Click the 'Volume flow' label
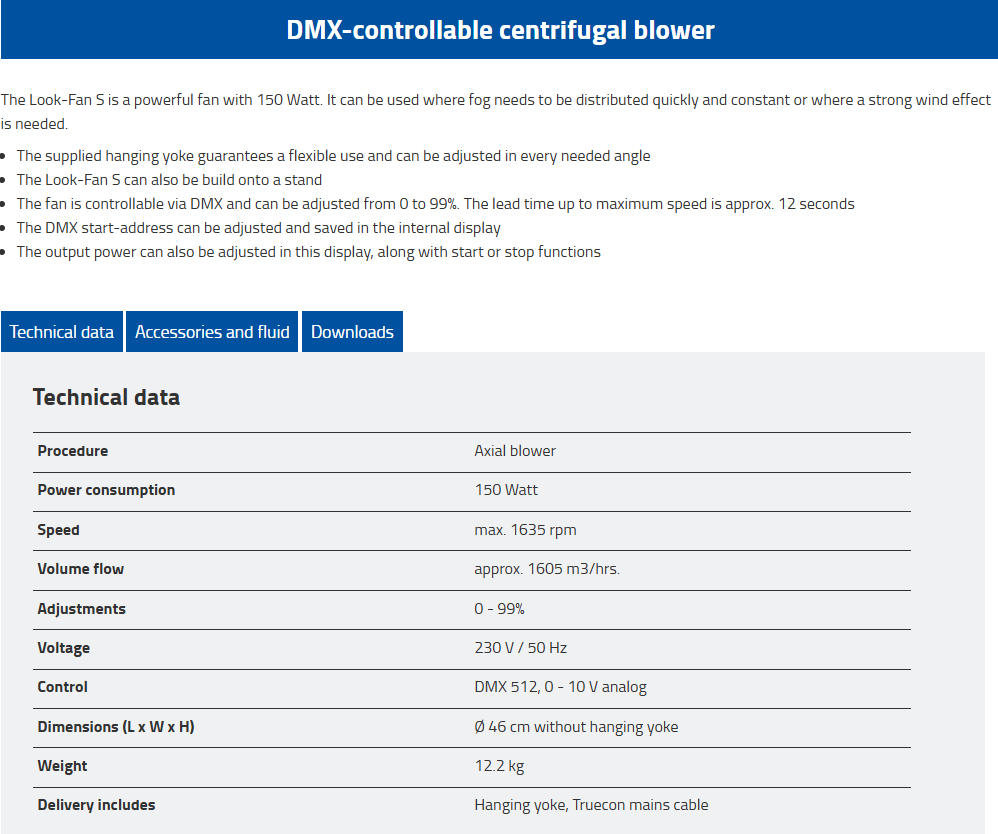Screen dimensions: 998x834 tap(81, 569)
